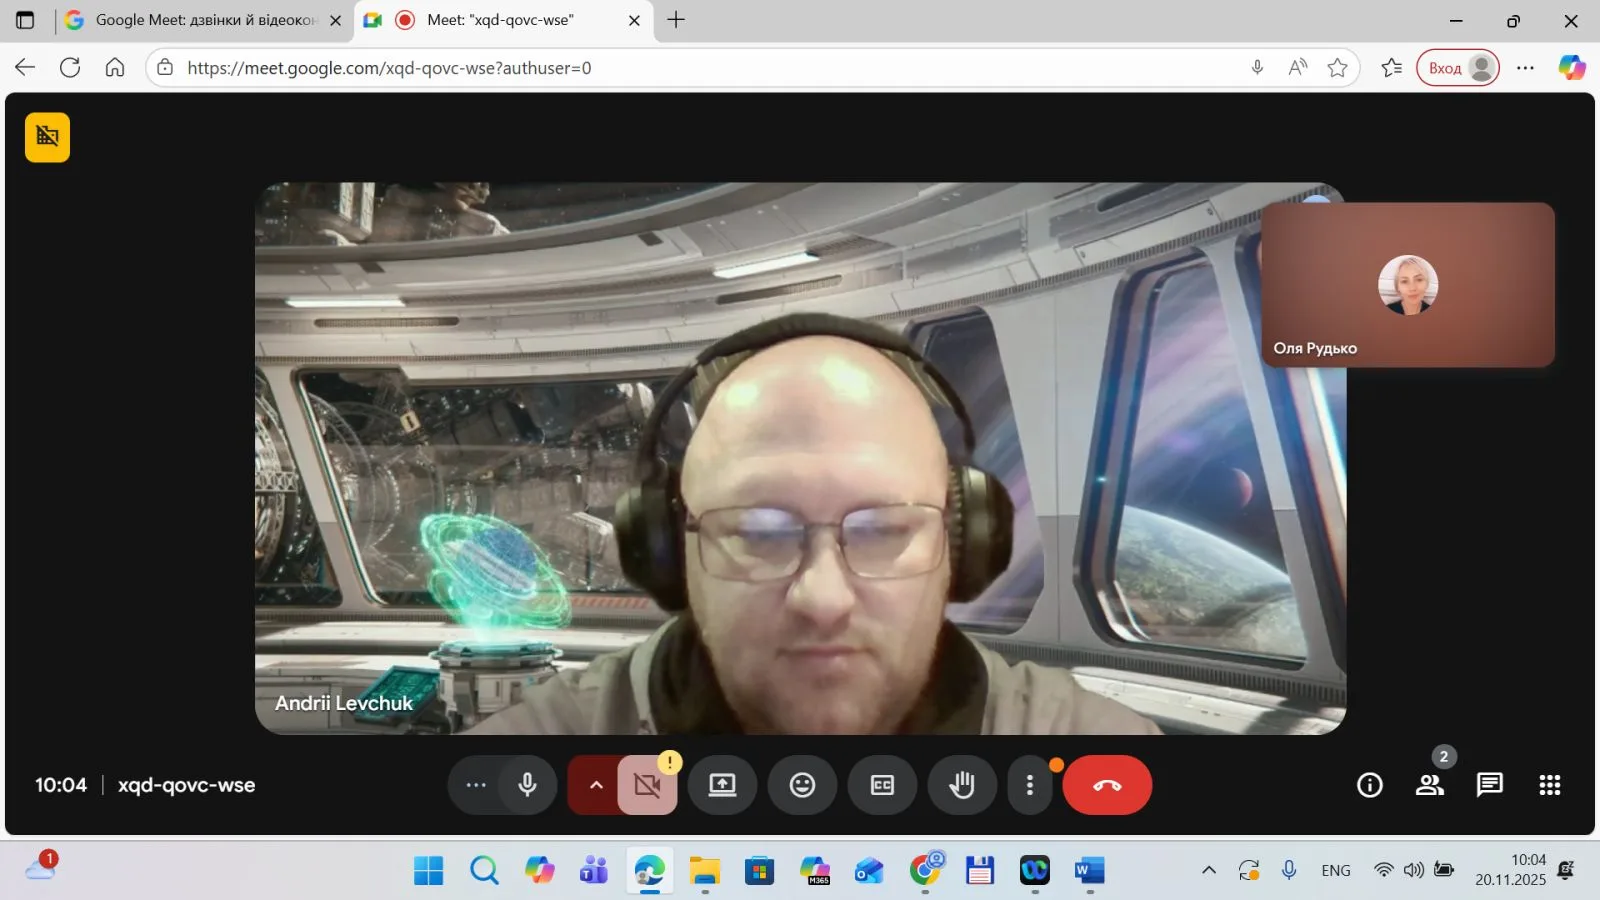
Task: Switch to the Google Meet first tab
Action: click(x=200, y=20)
